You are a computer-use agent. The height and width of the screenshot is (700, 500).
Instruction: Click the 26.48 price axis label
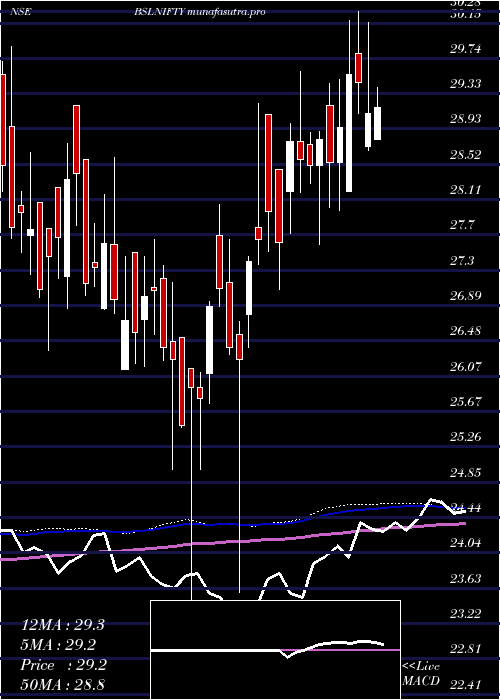(x=466, y=331)
